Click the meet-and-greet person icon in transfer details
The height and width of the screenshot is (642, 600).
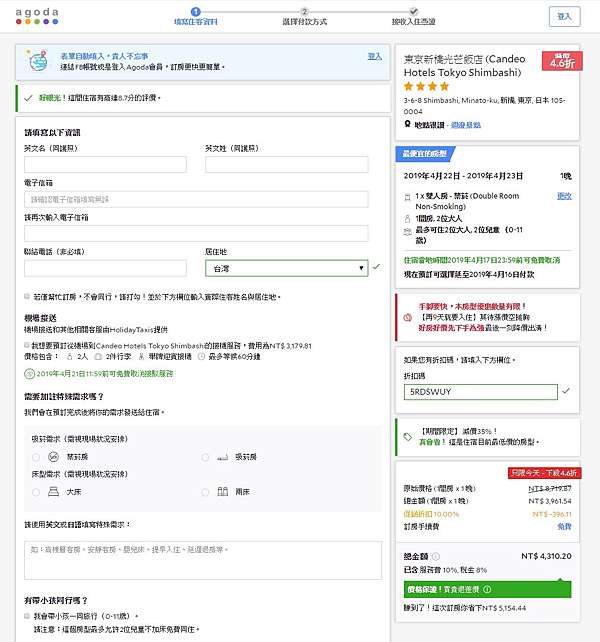coord(141,357)
